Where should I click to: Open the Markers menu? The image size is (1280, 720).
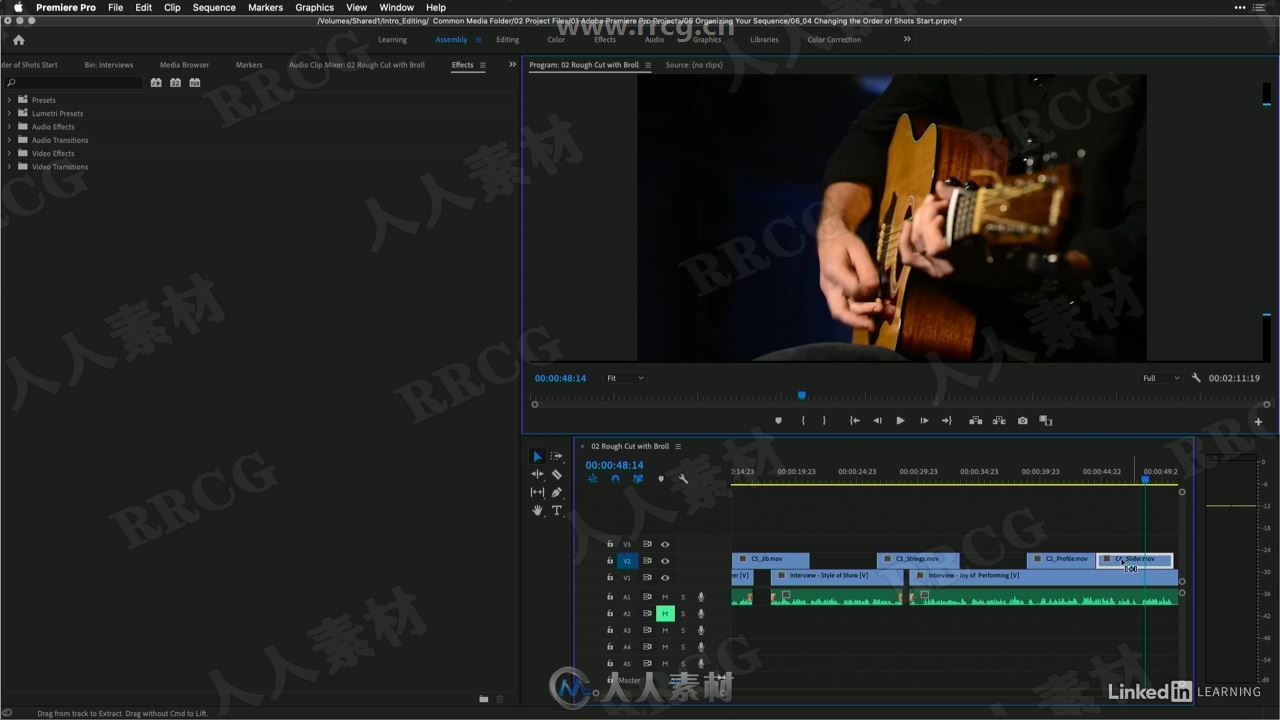[265, 7]
